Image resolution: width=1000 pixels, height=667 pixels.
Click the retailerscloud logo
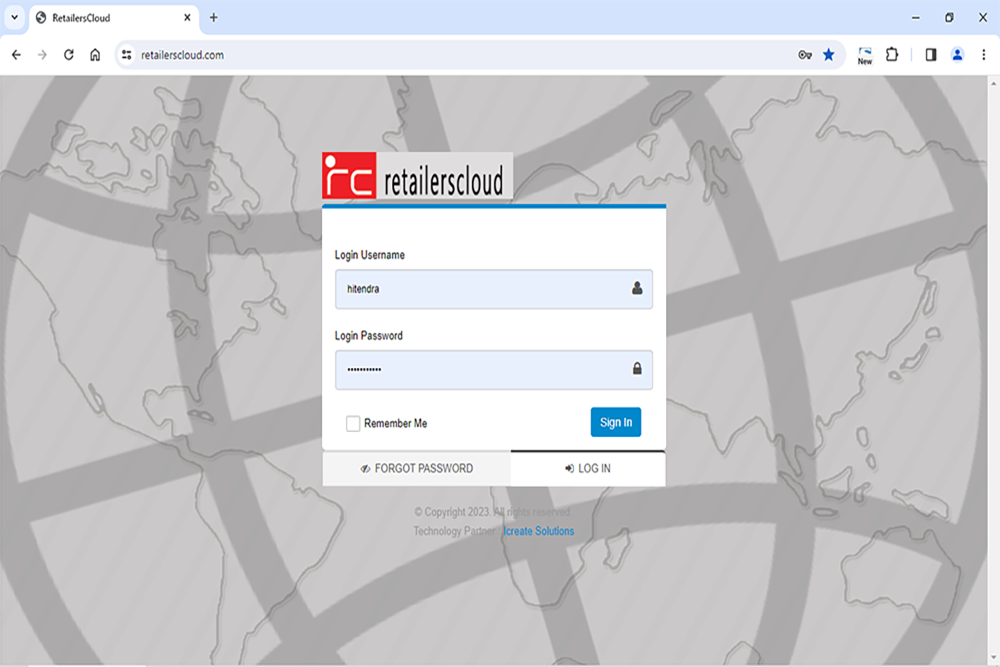[x=417, y=176]
